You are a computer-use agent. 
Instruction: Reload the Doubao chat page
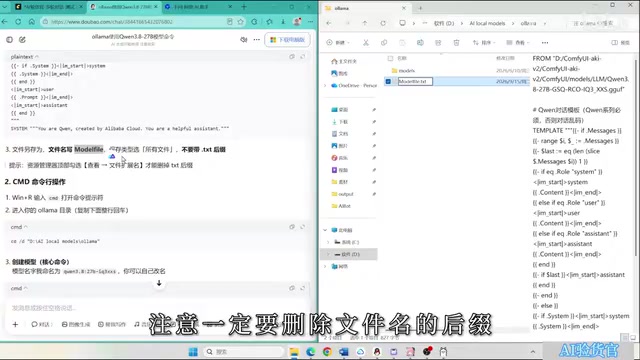tap(18, 22)
